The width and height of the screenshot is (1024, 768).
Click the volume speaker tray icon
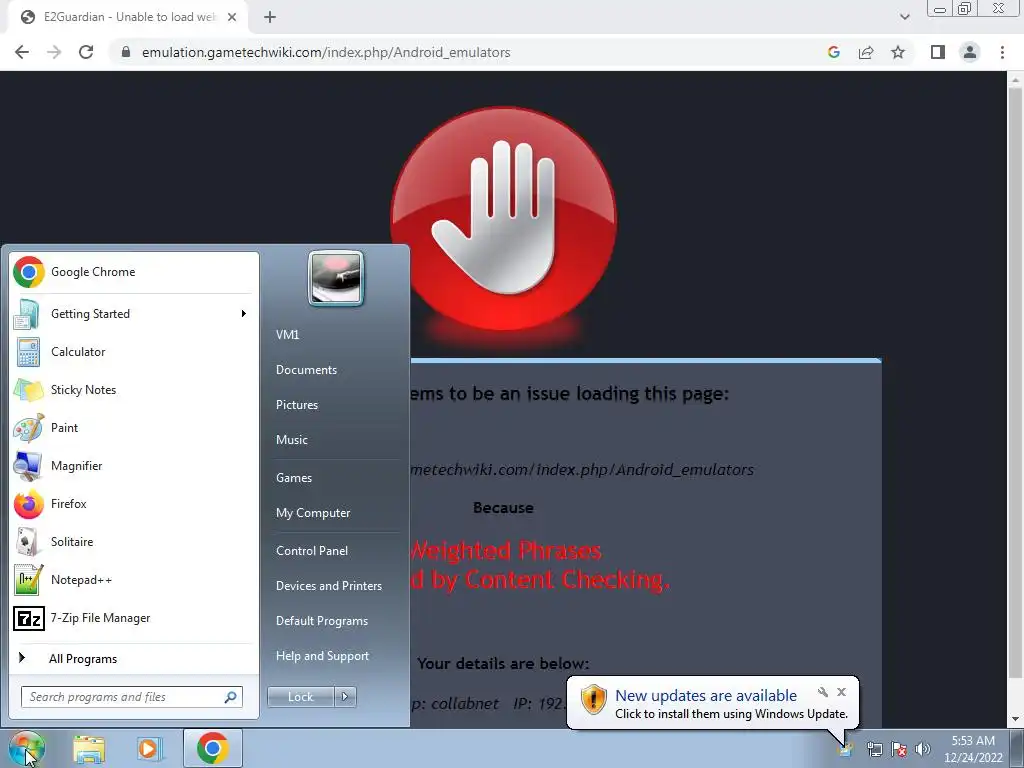pos(923,749)
